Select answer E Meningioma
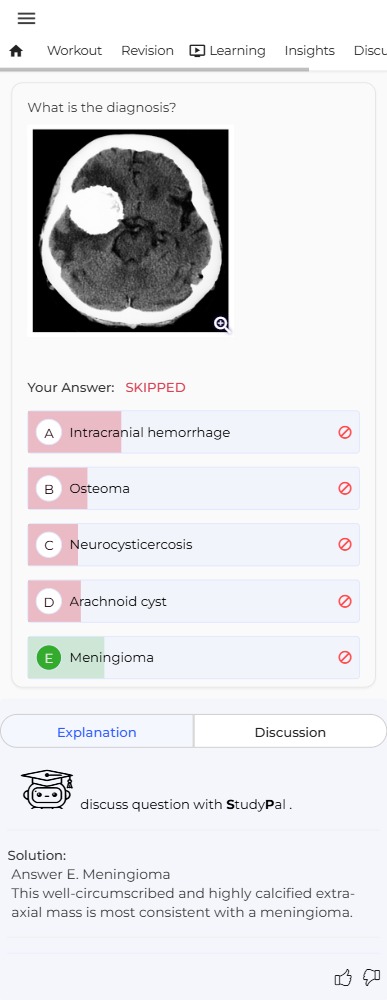This screenshot has width=387, height=1000. coord(194,658)
